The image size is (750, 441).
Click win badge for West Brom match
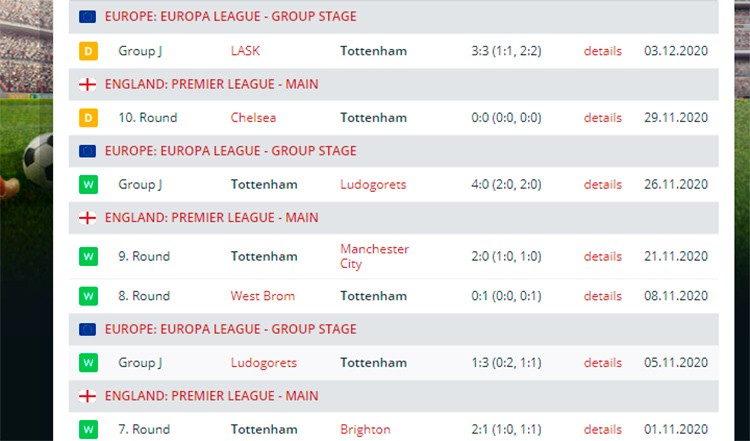pos(88,296)
